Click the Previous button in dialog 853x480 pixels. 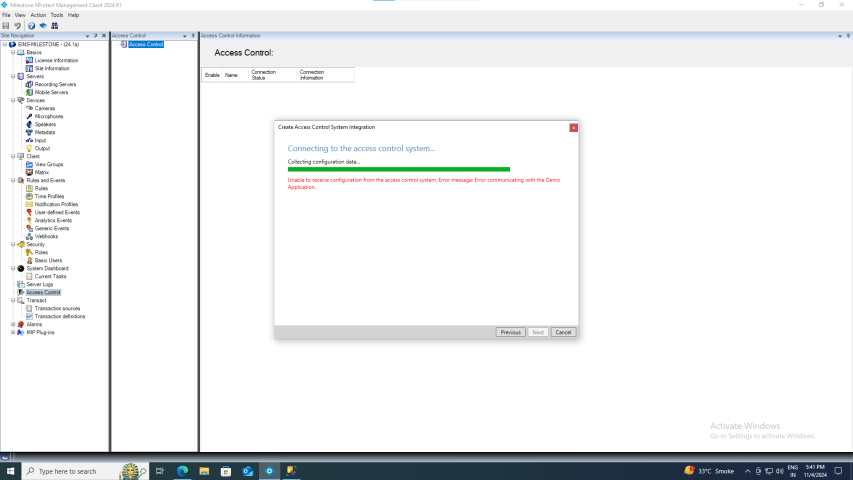point(510,332)
